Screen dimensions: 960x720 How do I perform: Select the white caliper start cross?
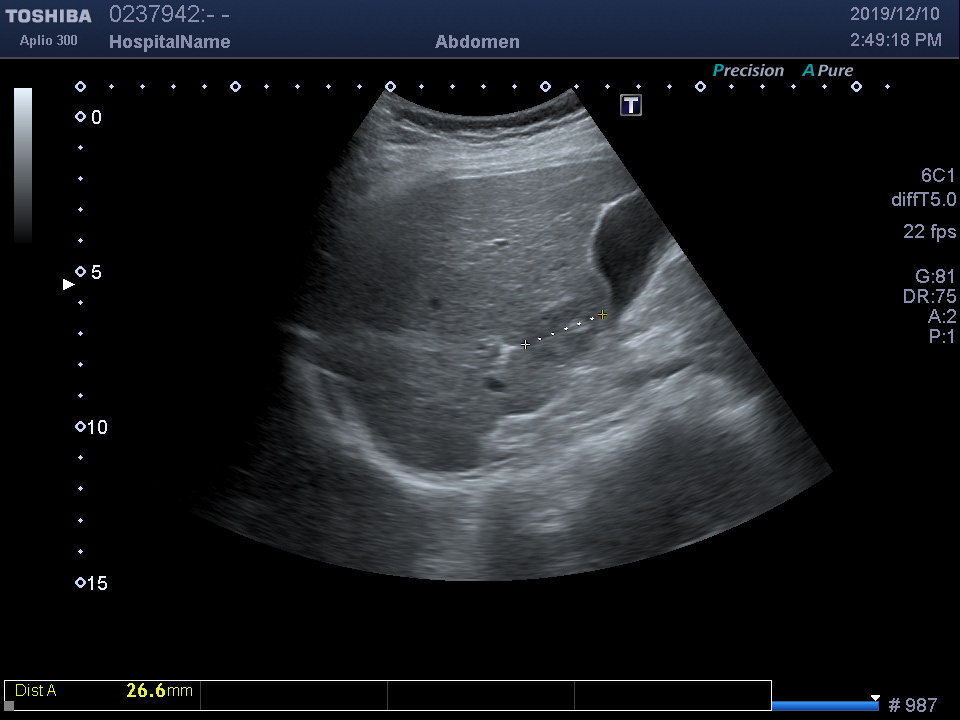525,345
